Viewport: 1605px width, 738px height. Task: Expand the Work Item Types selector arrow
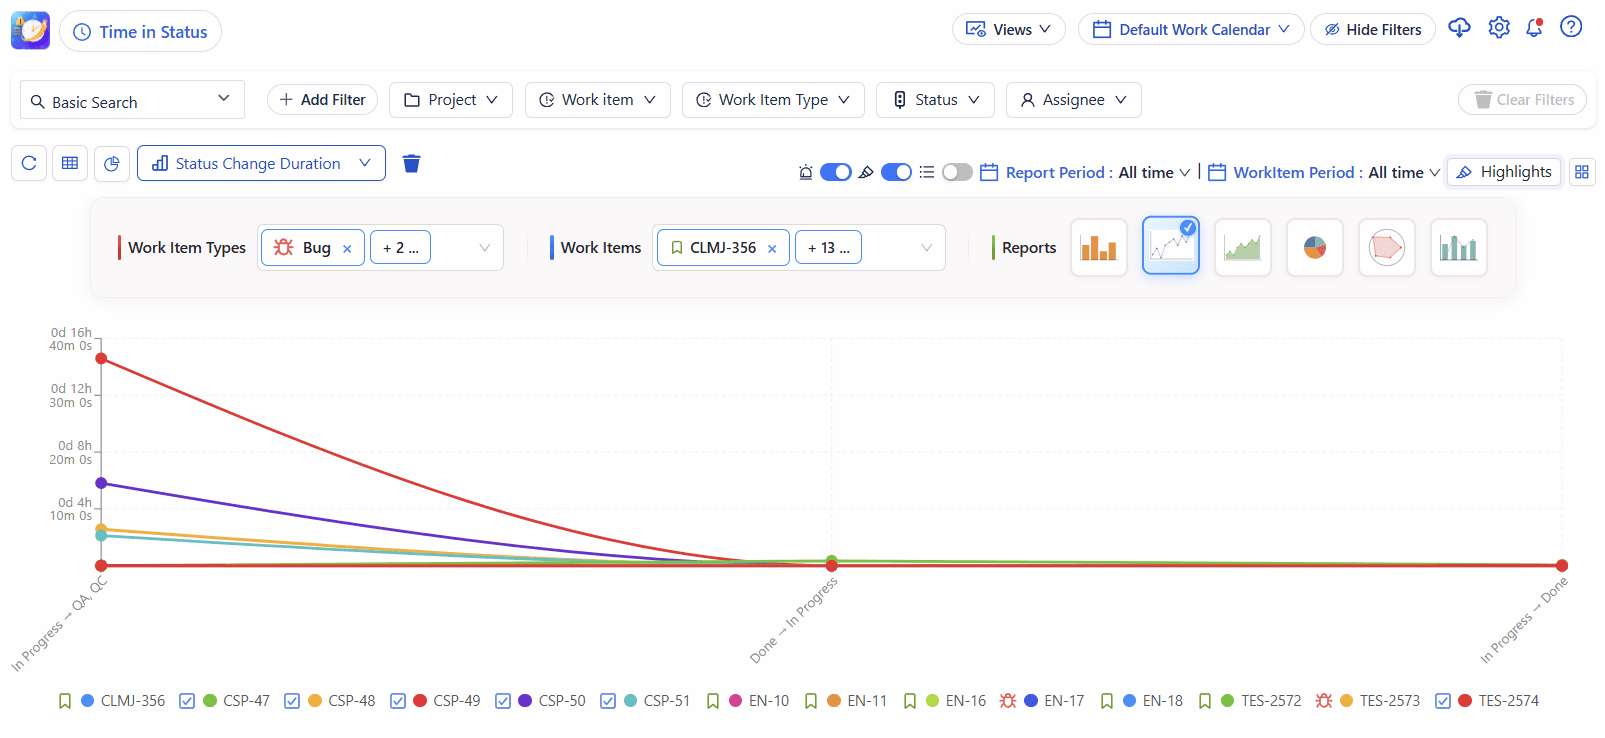coord(485,248)
